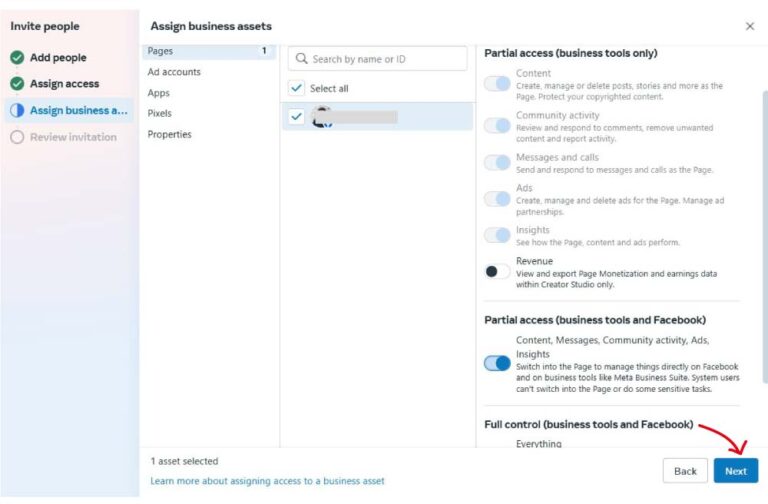768x504 pixels.
Task: Click the Next button
Action: (736, 471)
